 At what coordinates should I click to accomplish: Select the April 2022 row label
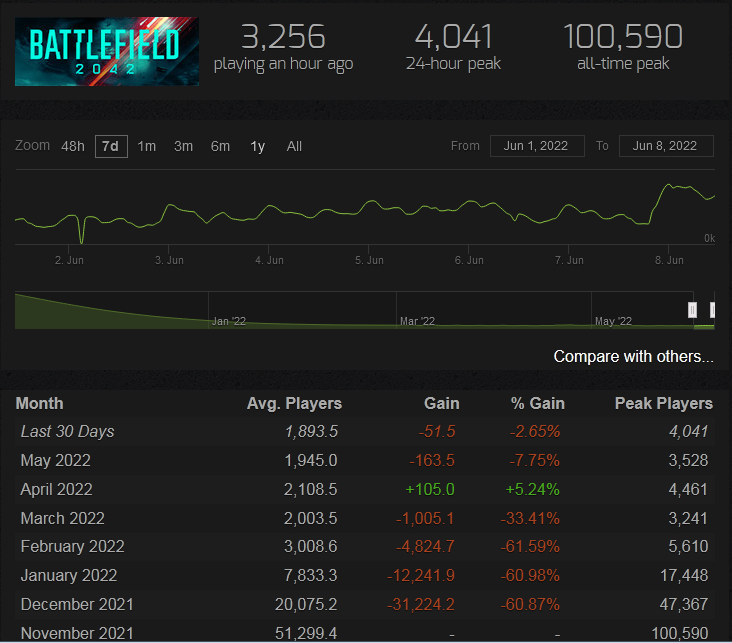click(56, 490)
